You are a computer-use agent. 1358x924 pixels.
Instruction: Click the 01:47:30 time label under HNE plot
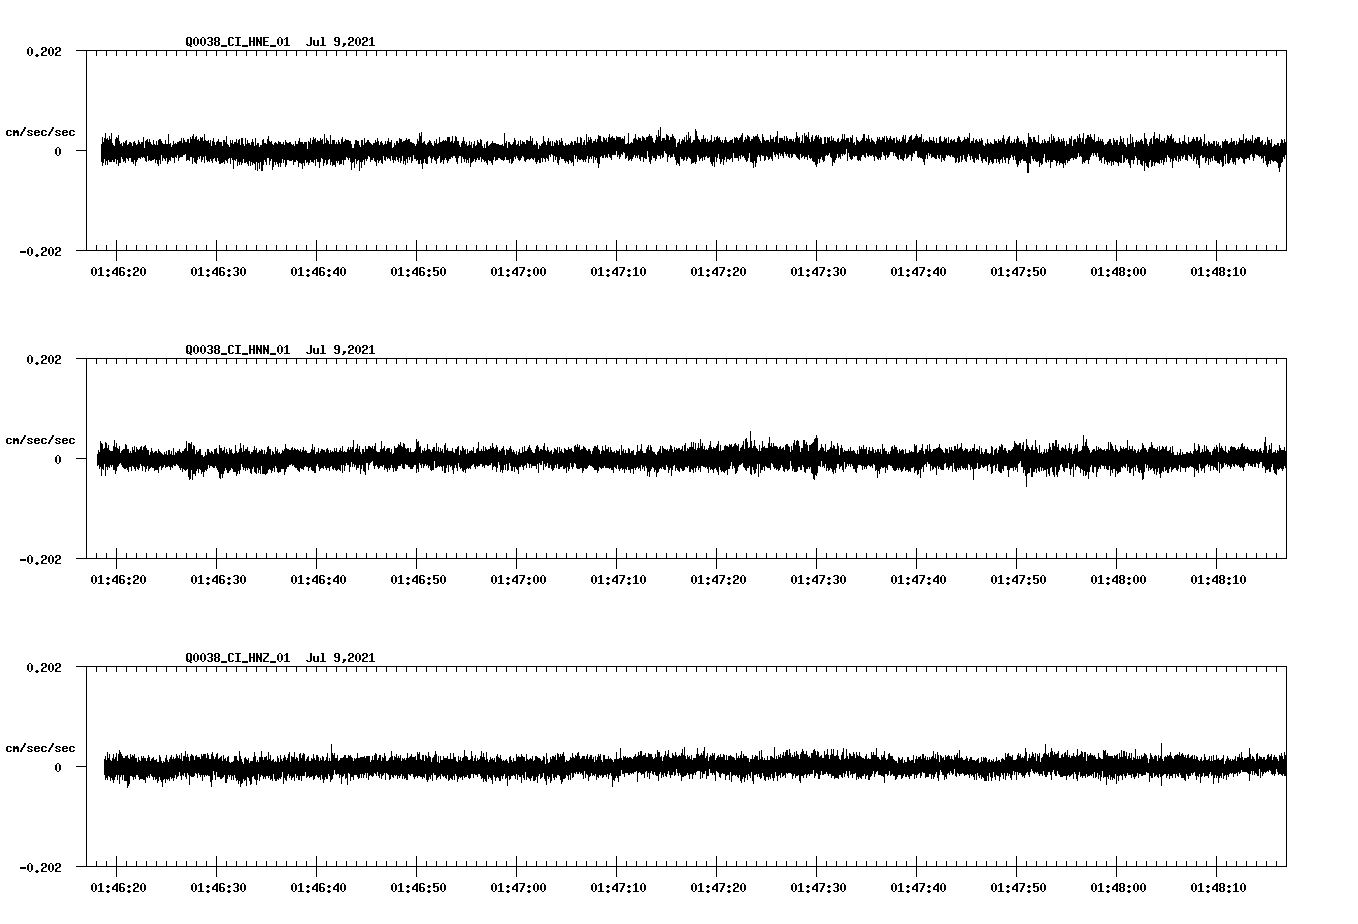click(818, 272)
